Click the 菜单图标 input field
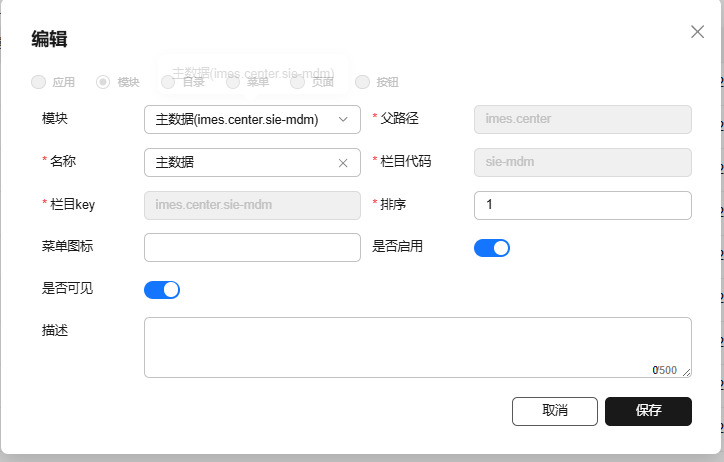 (x=252, y=247)
